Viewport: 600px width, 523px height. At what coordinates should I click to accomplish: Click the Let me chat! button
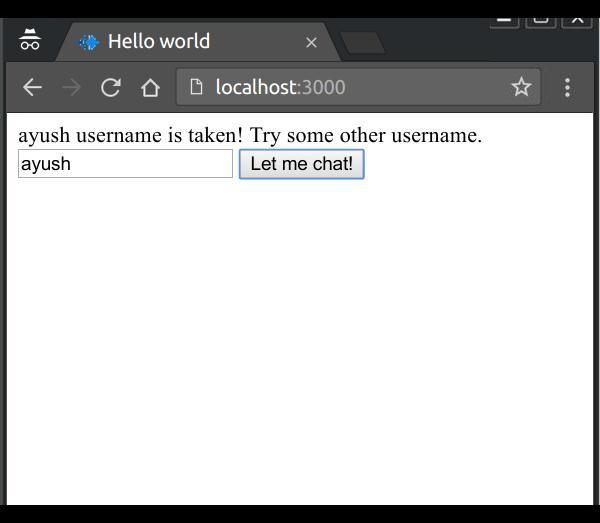(302, 164)
